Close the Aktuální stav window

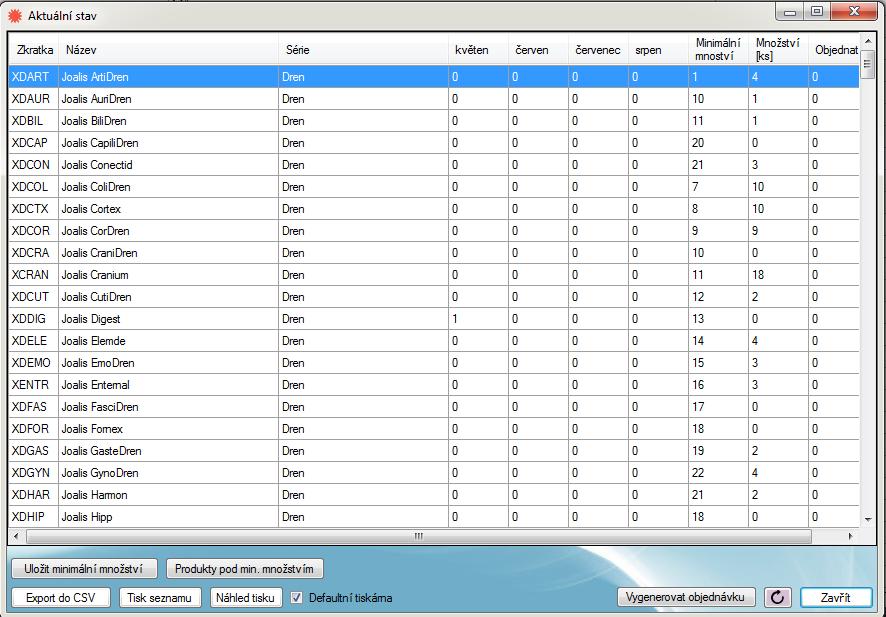coord(854,12)
